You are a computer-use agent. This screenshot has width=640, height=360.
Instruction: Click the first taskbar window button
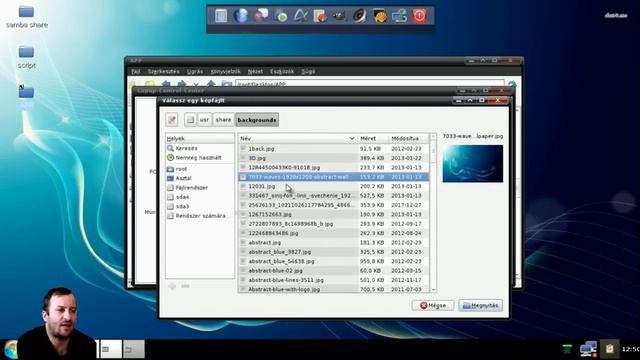point(111,349)
